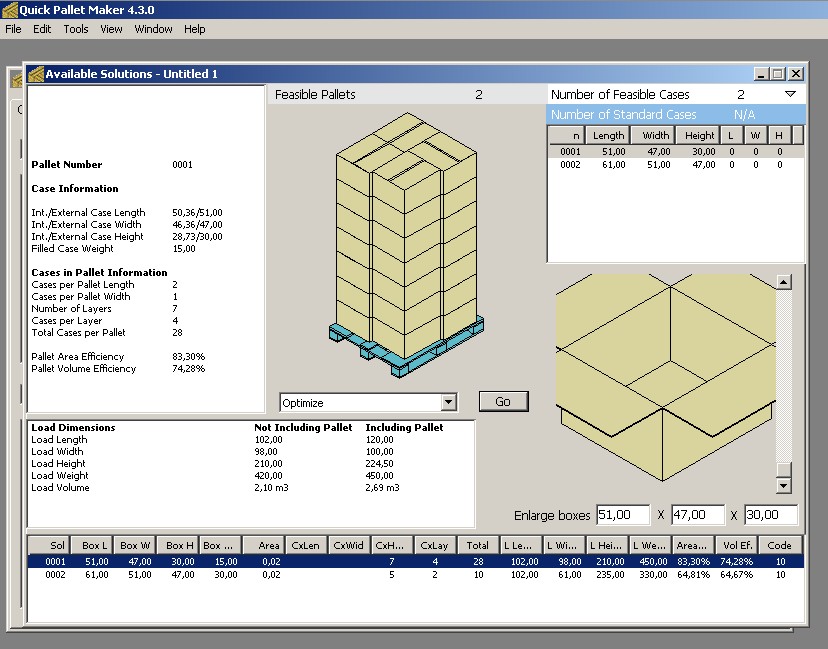
Task: Click the Vol Ef. column header
Action: point(737,545)
